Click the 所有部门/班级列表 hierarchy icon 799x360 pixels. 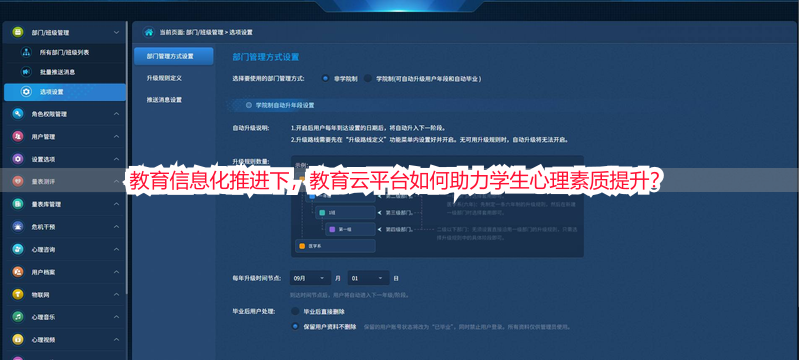pos(26,52)
